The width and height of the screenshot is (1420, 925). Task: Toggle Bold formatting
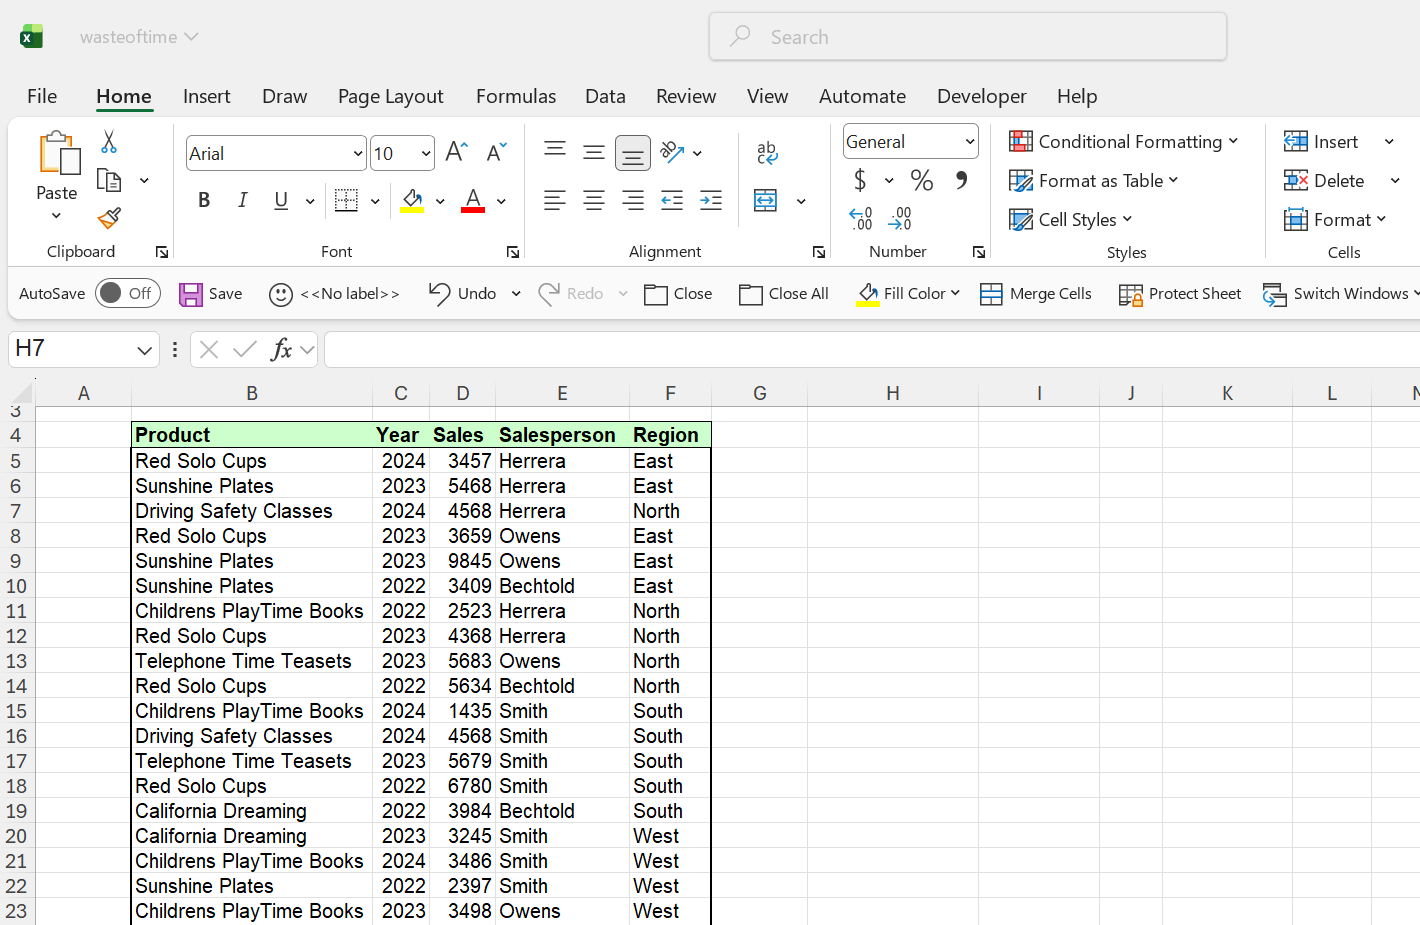[x=204, y=201]
